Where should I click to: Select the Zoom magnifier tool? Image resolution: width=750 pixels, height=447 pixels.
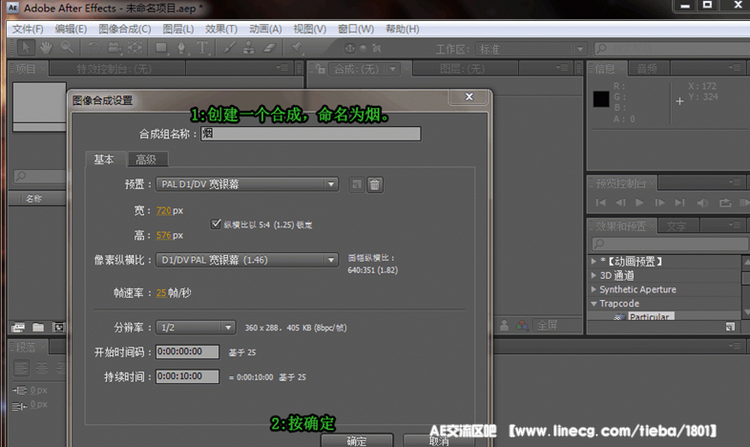(67, 47)
